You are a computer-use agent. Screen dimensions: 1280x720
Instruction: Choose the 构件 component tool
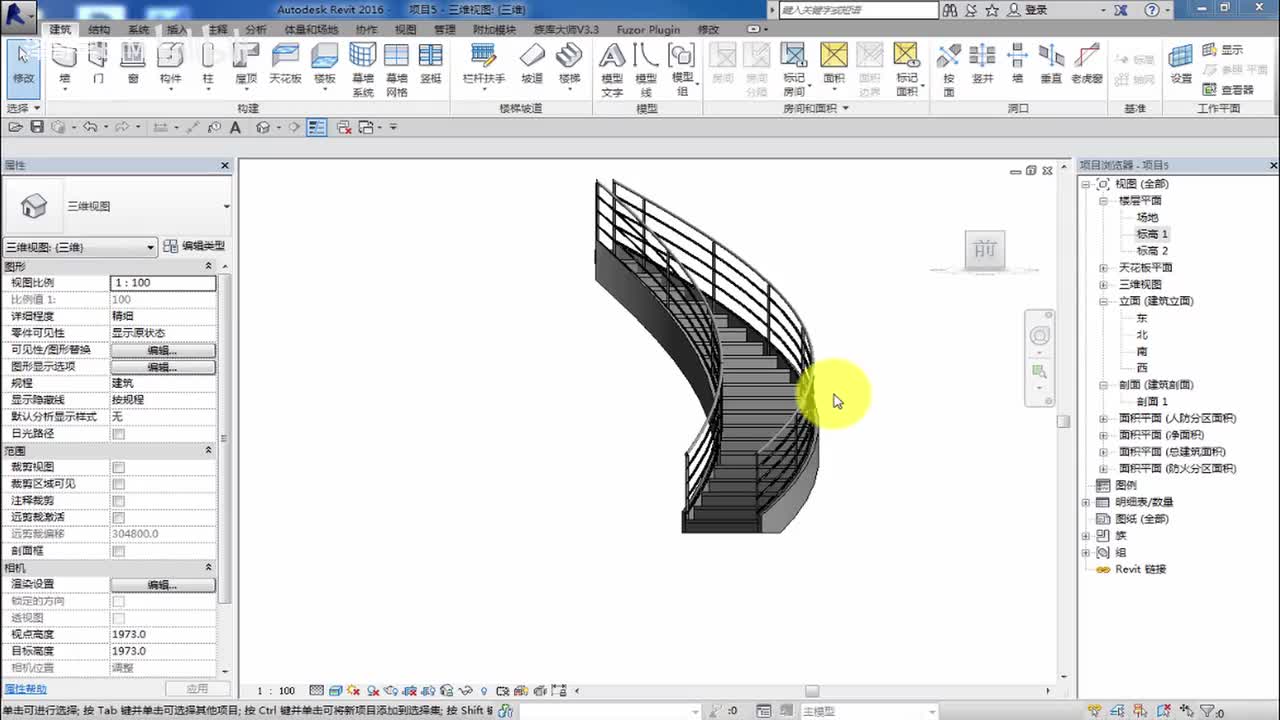(170, 64)
